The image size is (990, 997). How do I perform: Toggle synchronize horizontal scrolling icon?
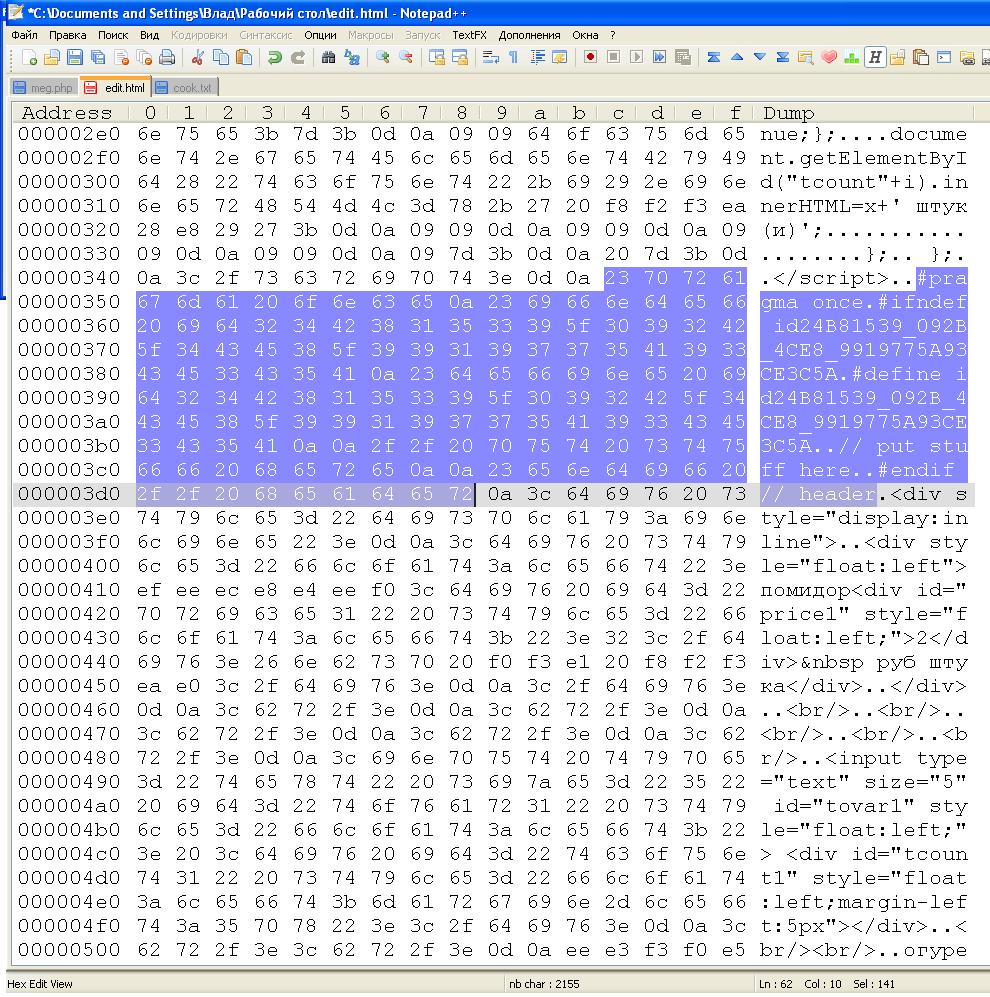(459, 58)
